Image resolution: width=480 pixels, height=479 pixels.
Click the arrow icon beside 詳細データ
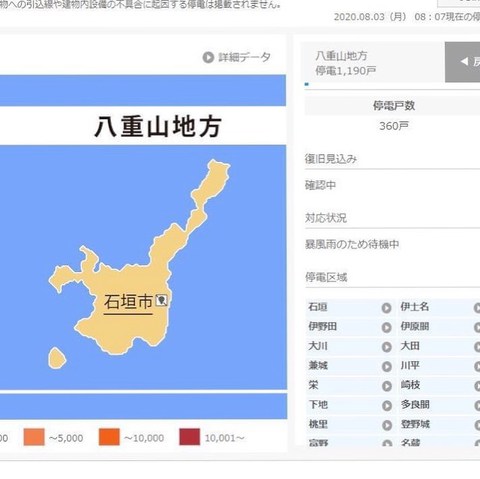(x=208, y=57)
